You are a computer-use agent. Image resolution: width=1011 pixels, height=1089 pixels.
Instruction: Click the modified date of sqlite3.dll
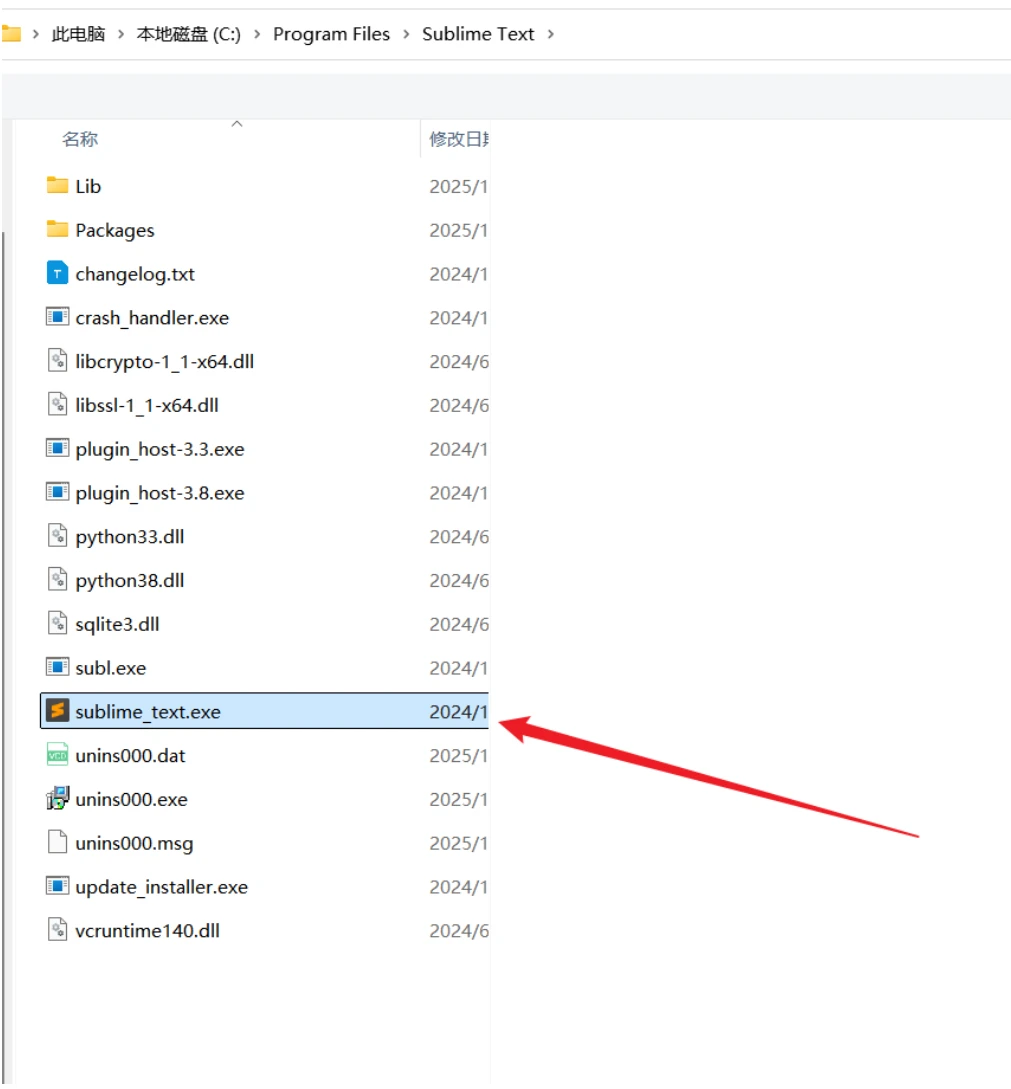(x=459, y=624)
